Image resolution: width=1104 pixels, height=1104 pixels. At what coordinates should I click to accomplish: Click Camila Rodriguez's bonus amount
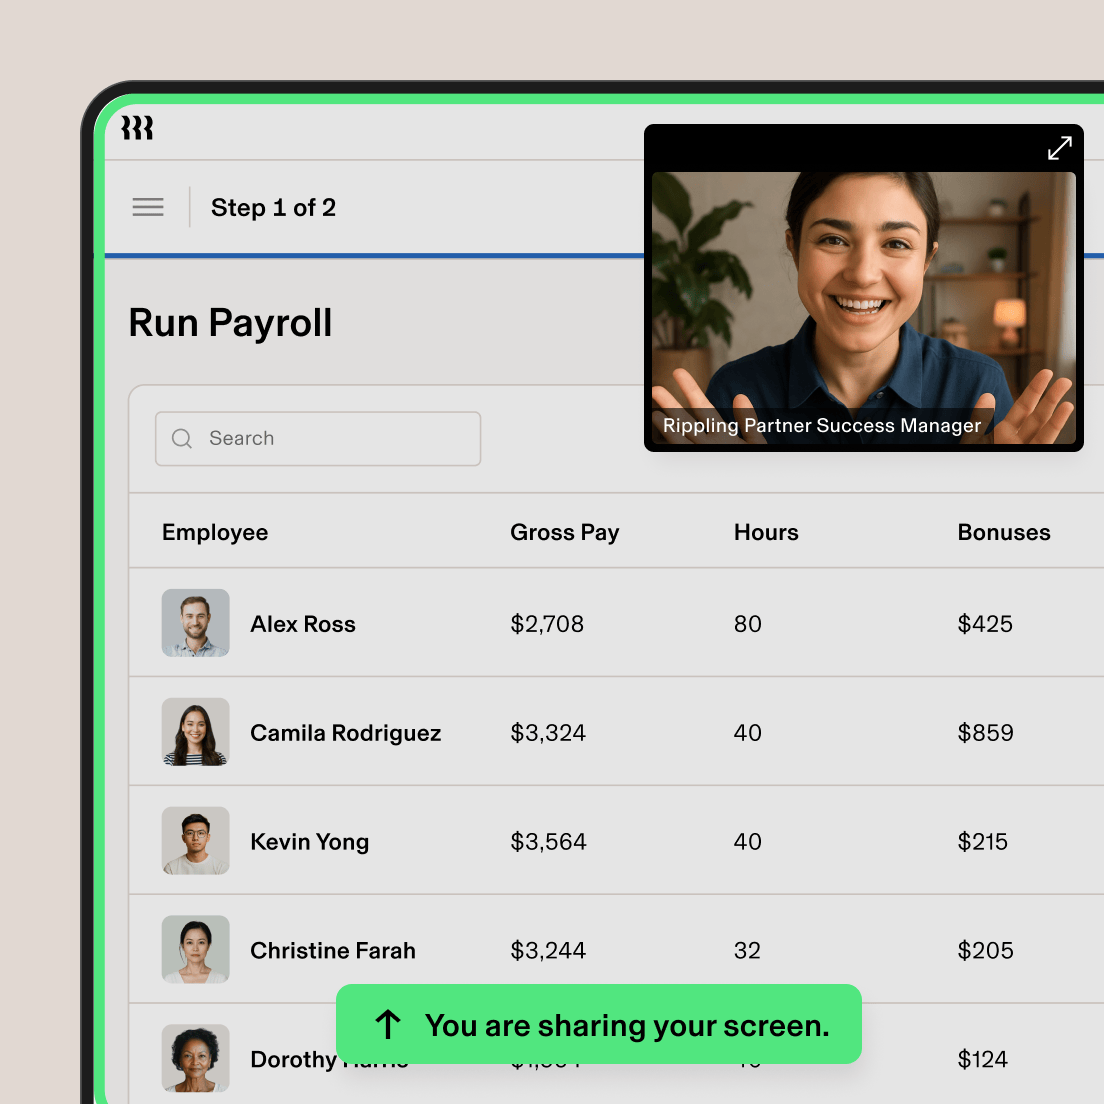986,732
